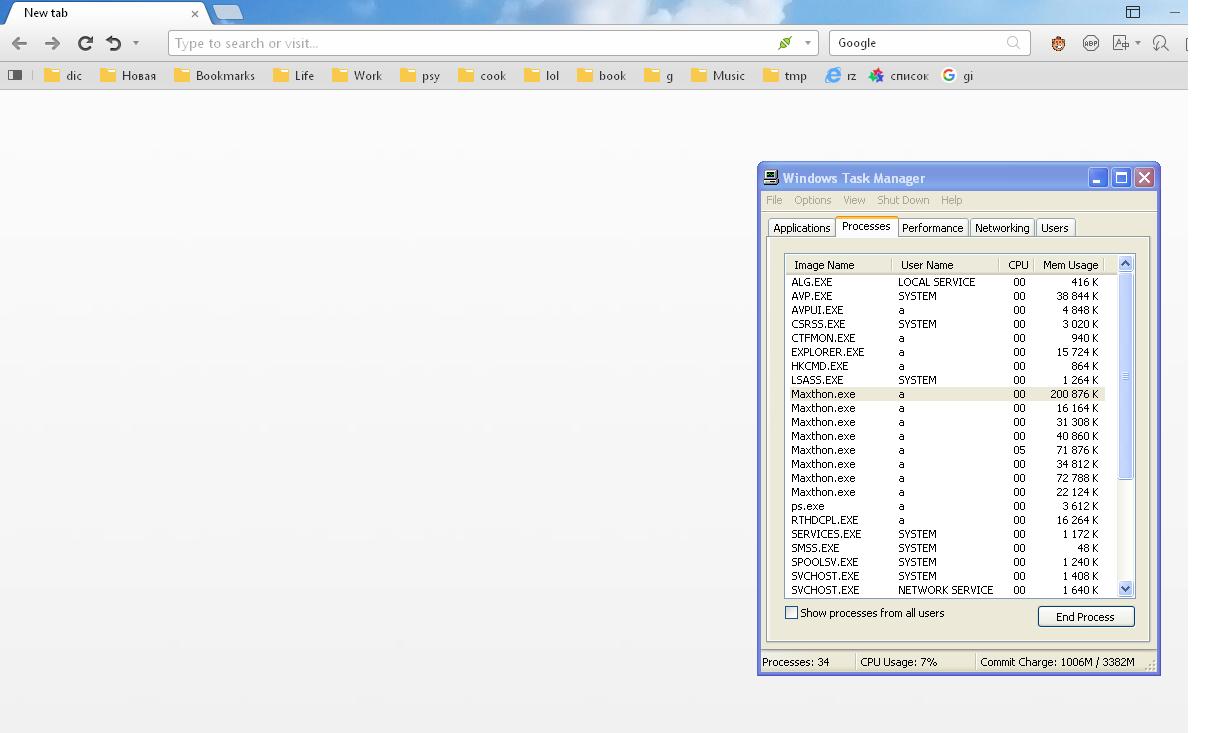1220x733 pixels.
Task: Enable Show processes from all users
Action: coord(792,613)
